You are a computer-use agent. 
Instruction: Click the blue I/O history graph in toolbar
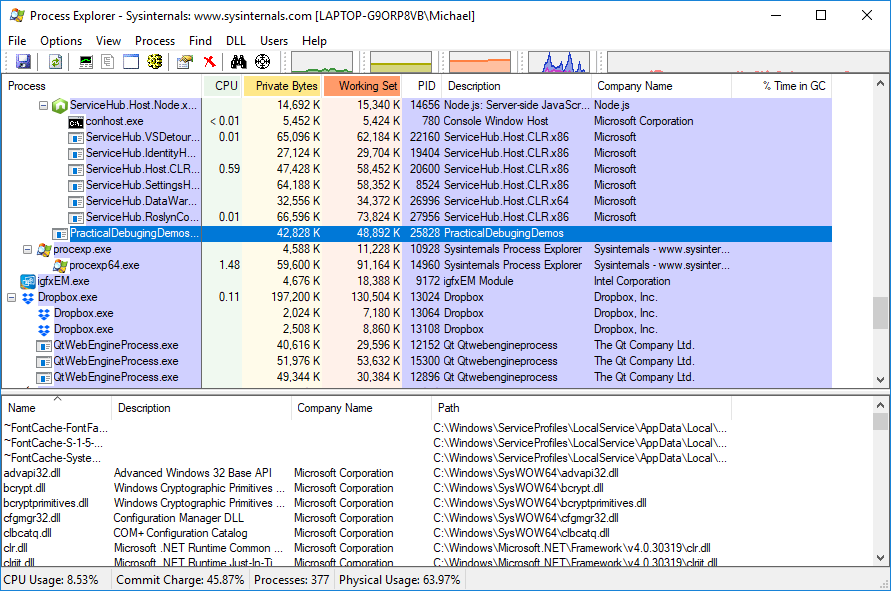559,62
